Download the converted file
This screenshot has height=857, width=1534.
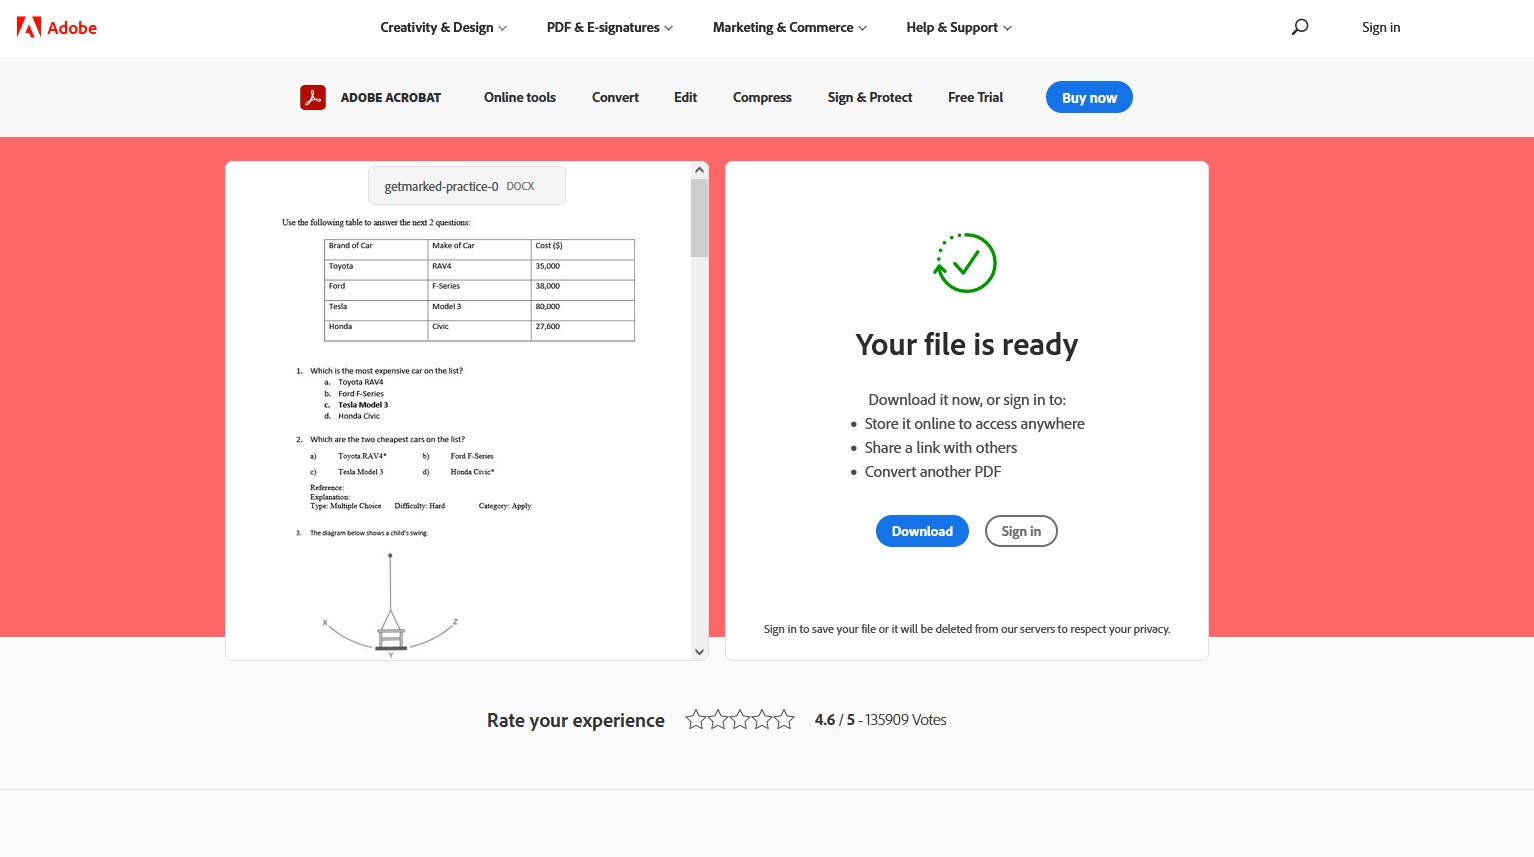(x=922, y=531)
